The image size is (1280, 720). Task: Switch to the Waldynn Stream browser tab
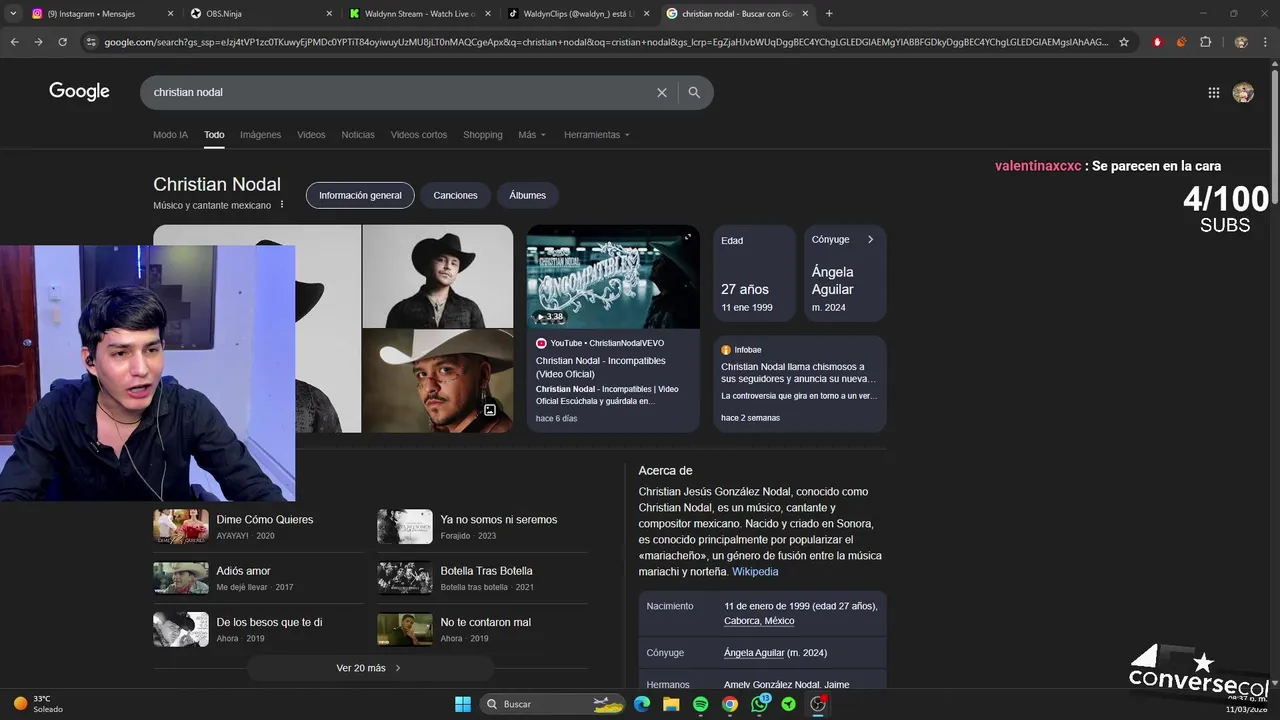click(420, 14)
